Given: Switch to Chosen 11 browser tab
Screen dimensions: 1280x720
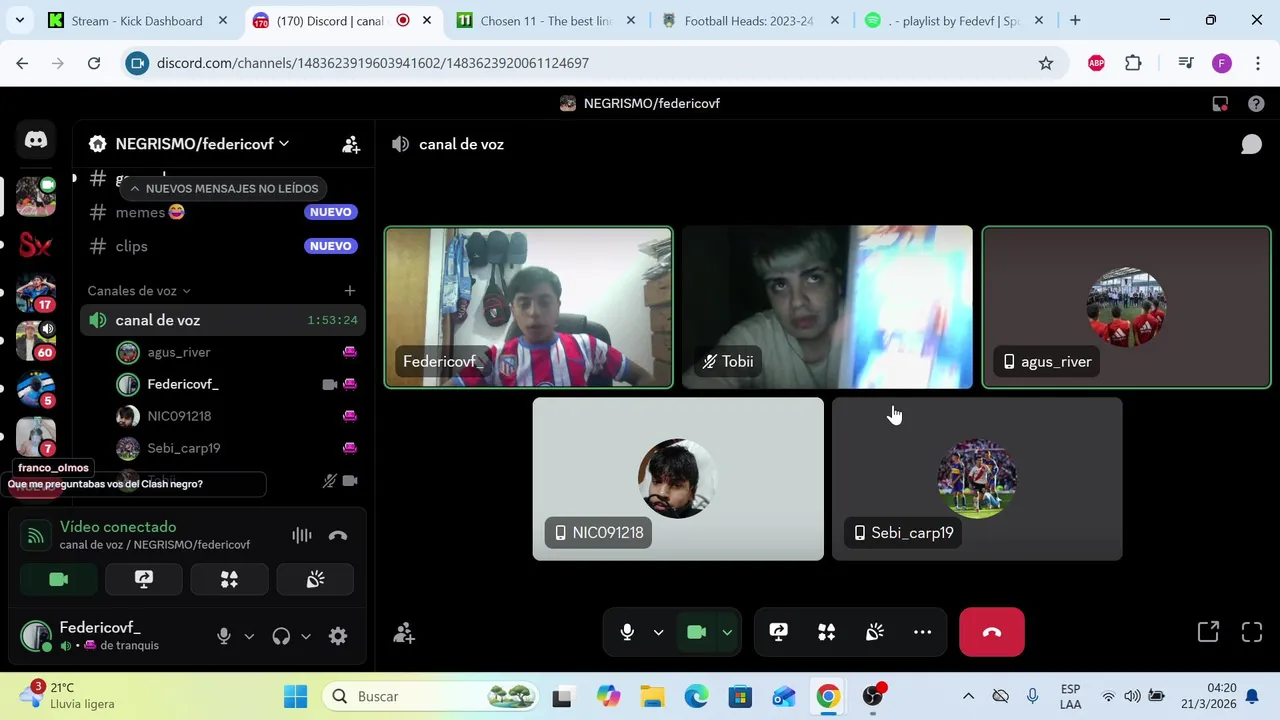Looking at the screenshot, I should tap(545, 20).
